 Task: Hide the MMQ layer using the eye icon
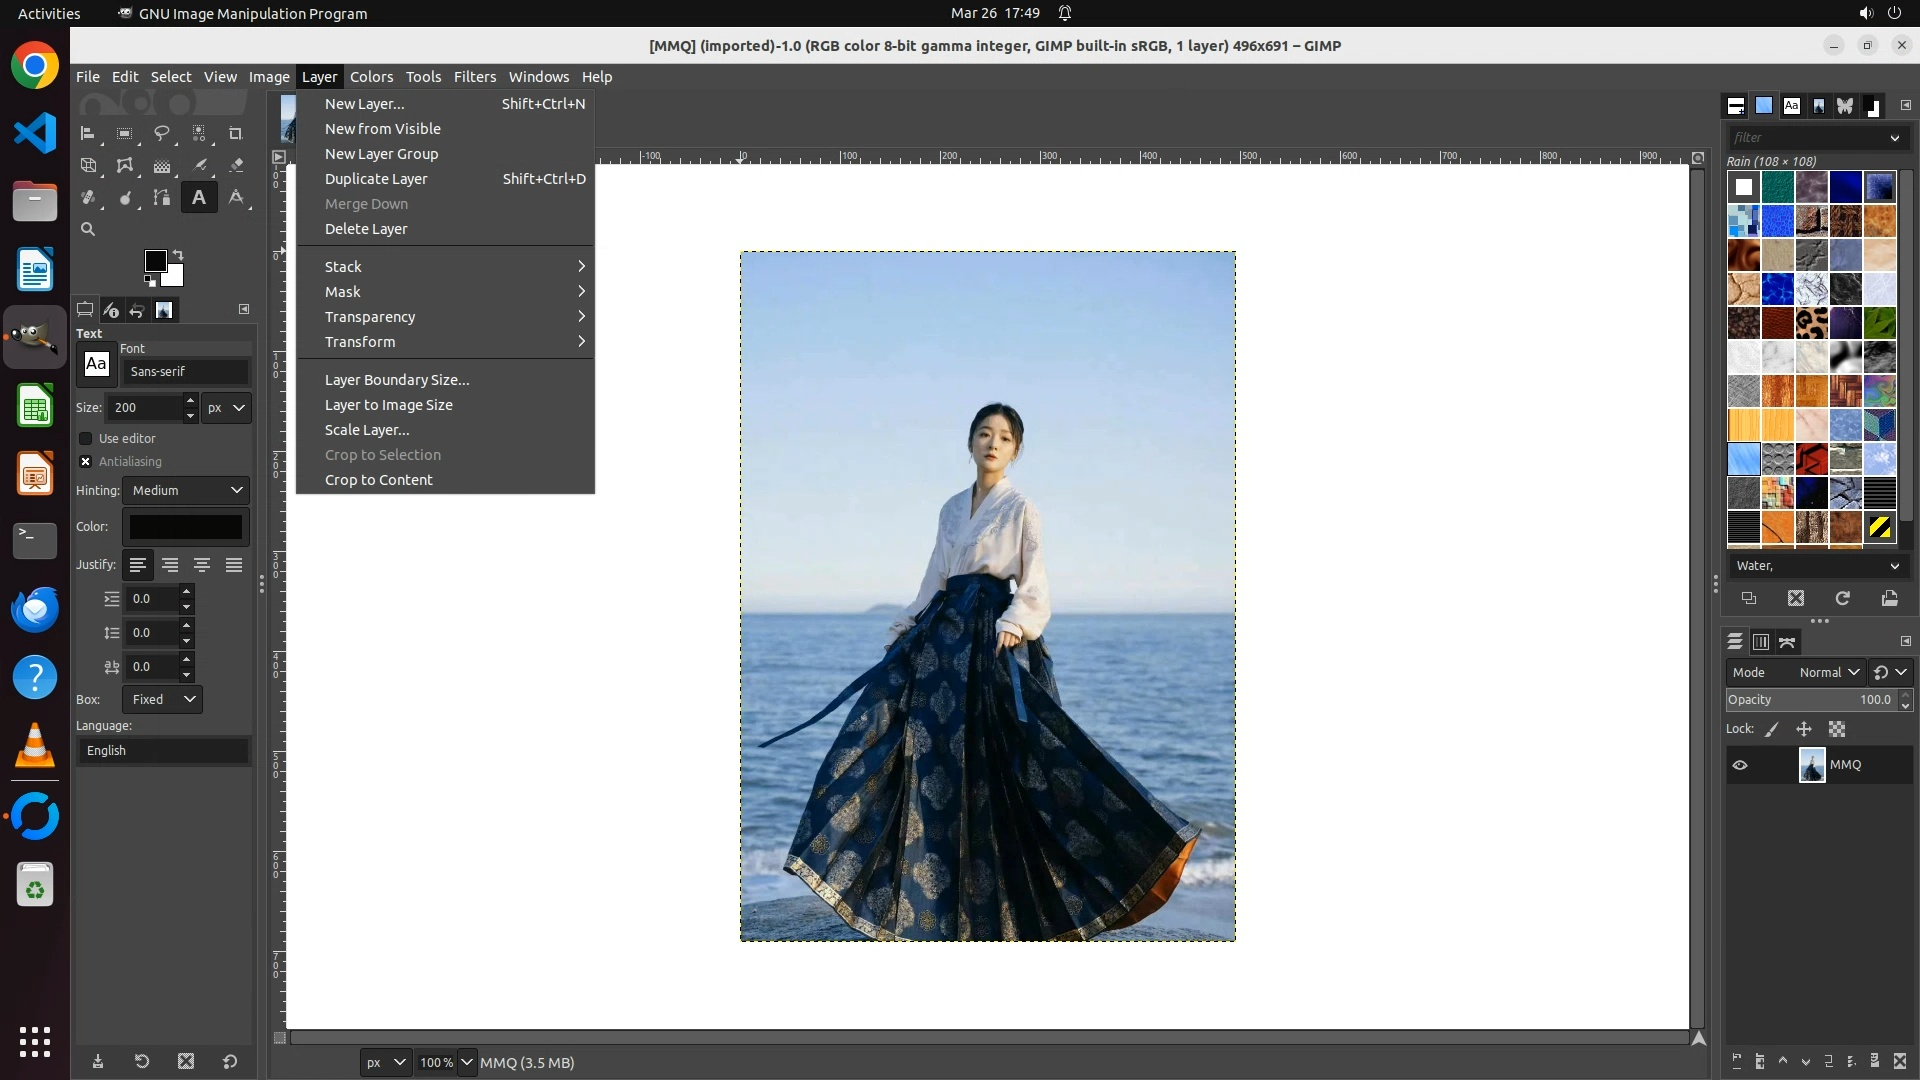point(1740,765)
